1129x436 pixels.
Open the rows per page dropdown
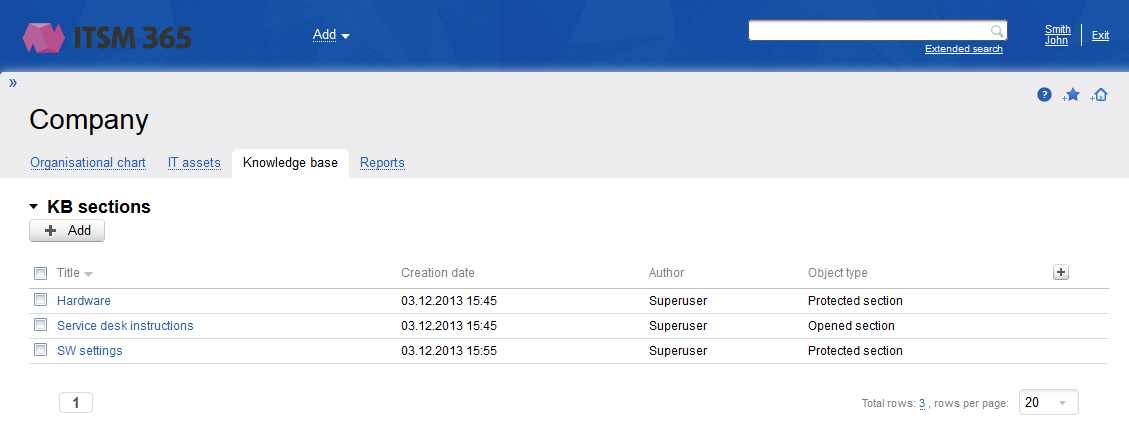click(x=1048, y=402)
